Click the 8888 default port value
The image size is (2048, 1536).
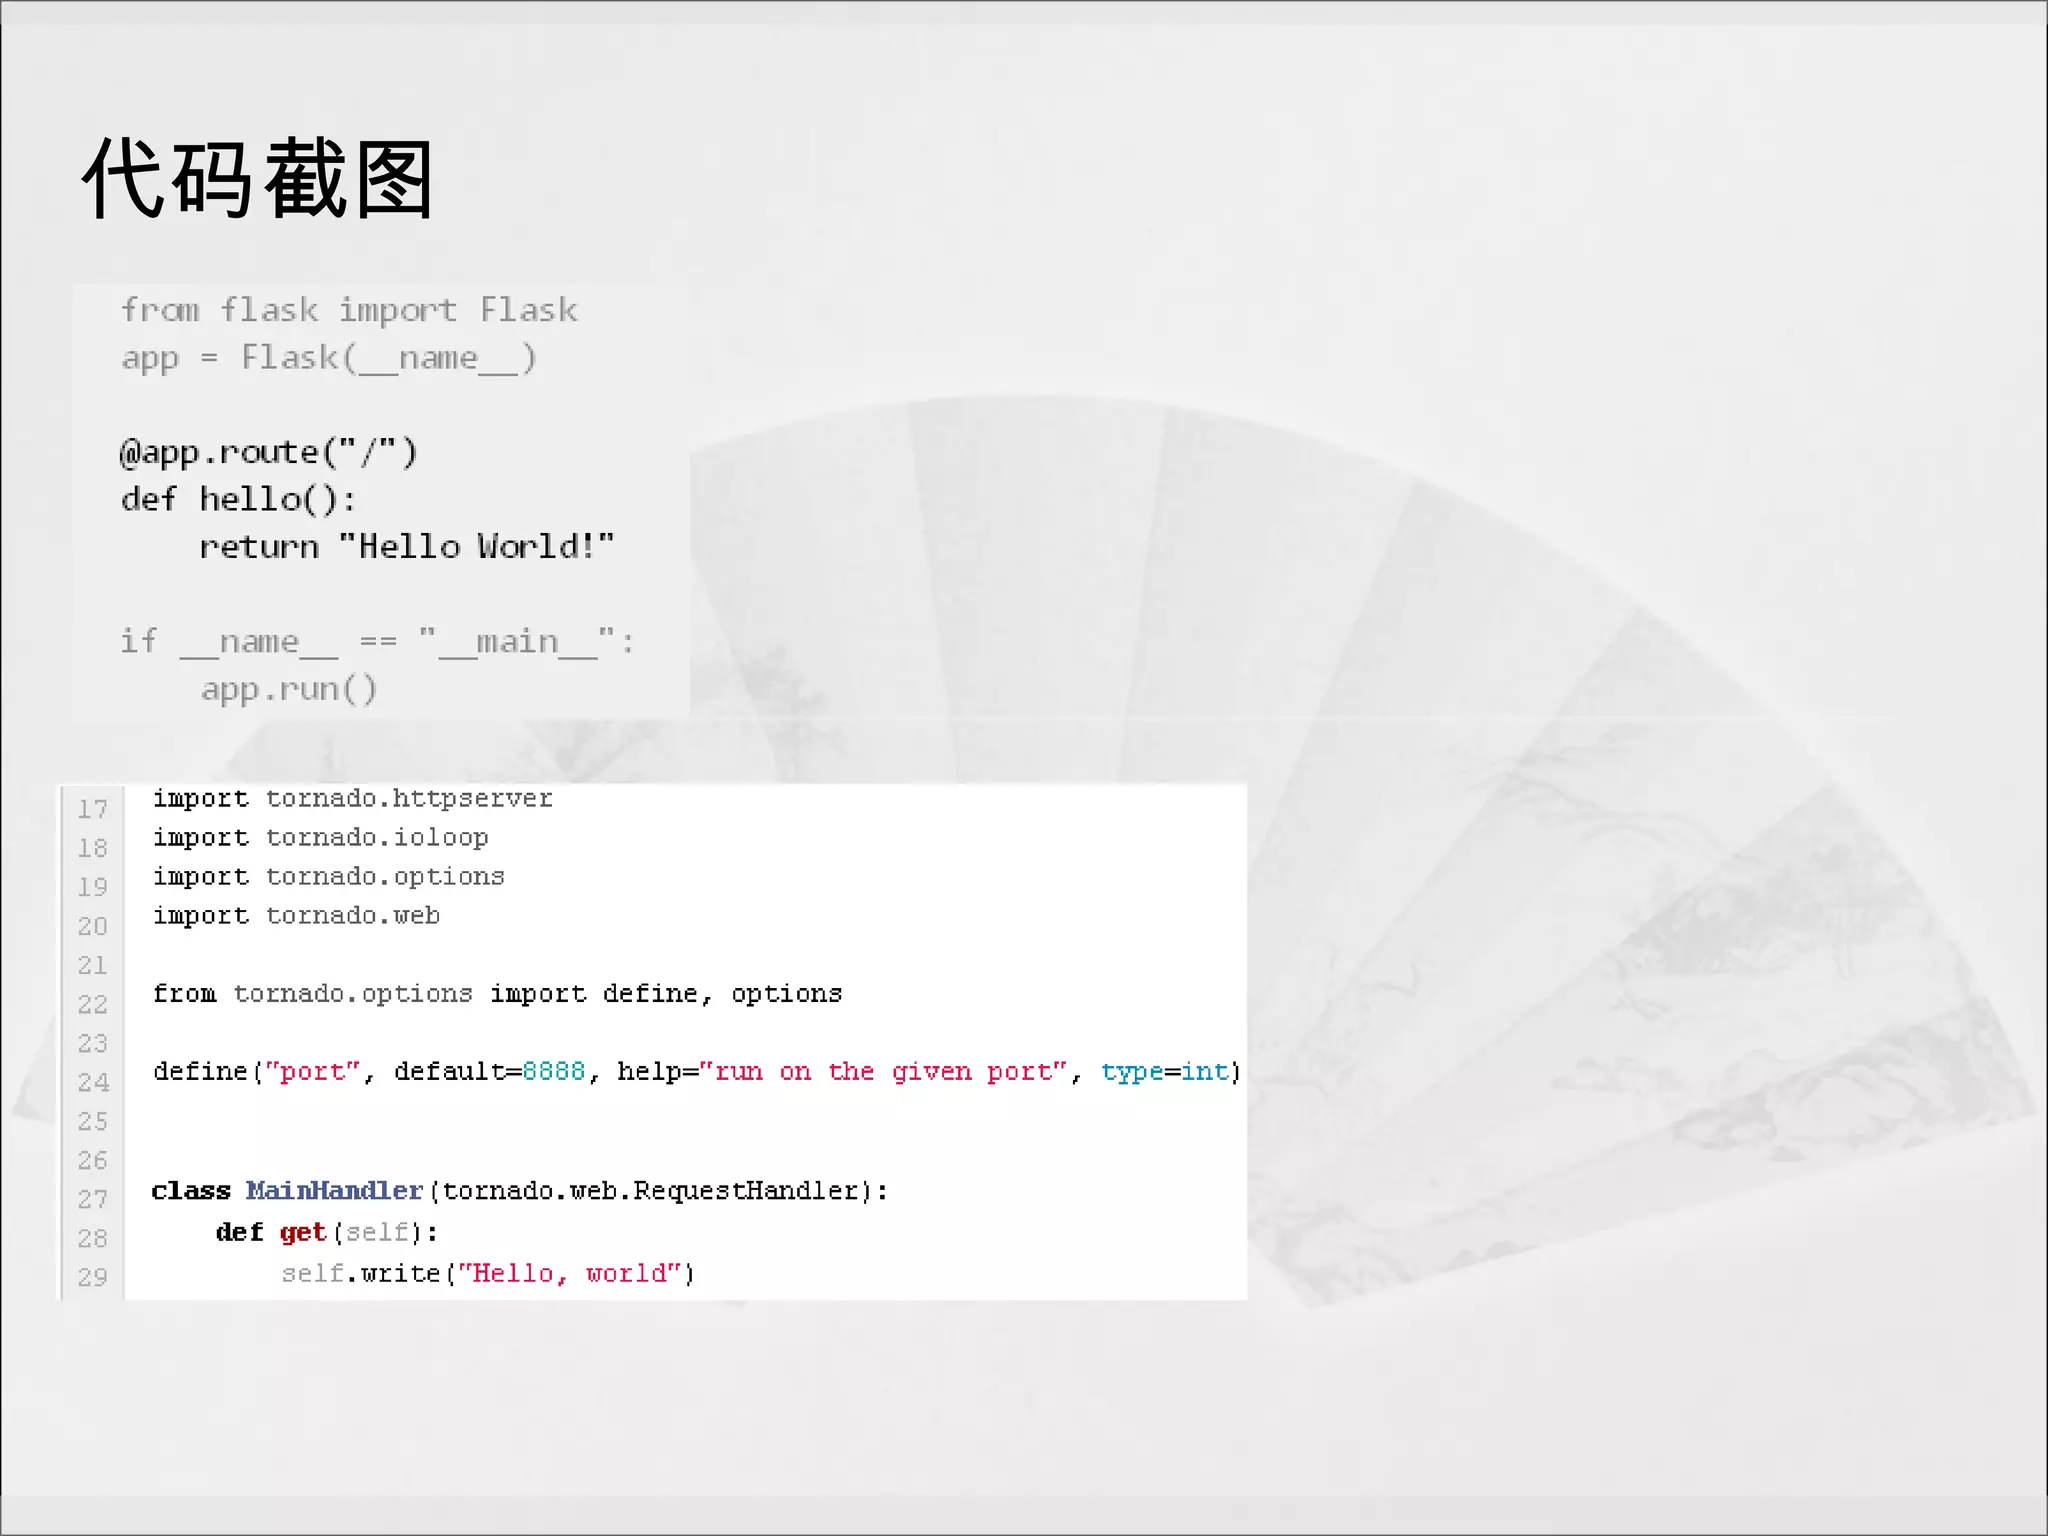pyautogui.click(x=553, y=1071)
